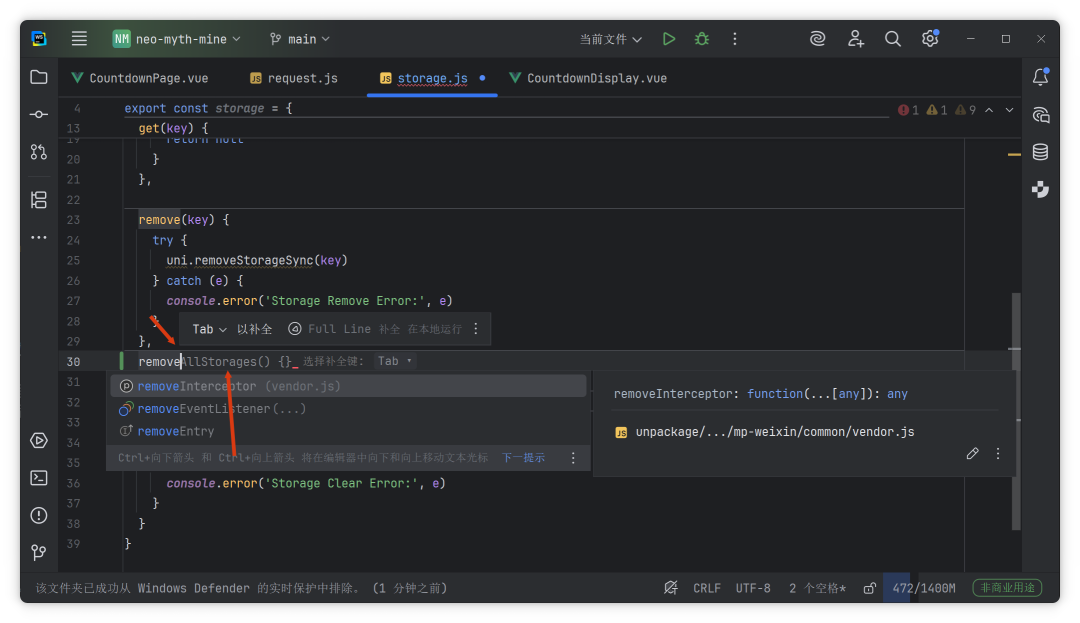Open the Commit tool window

39,114
